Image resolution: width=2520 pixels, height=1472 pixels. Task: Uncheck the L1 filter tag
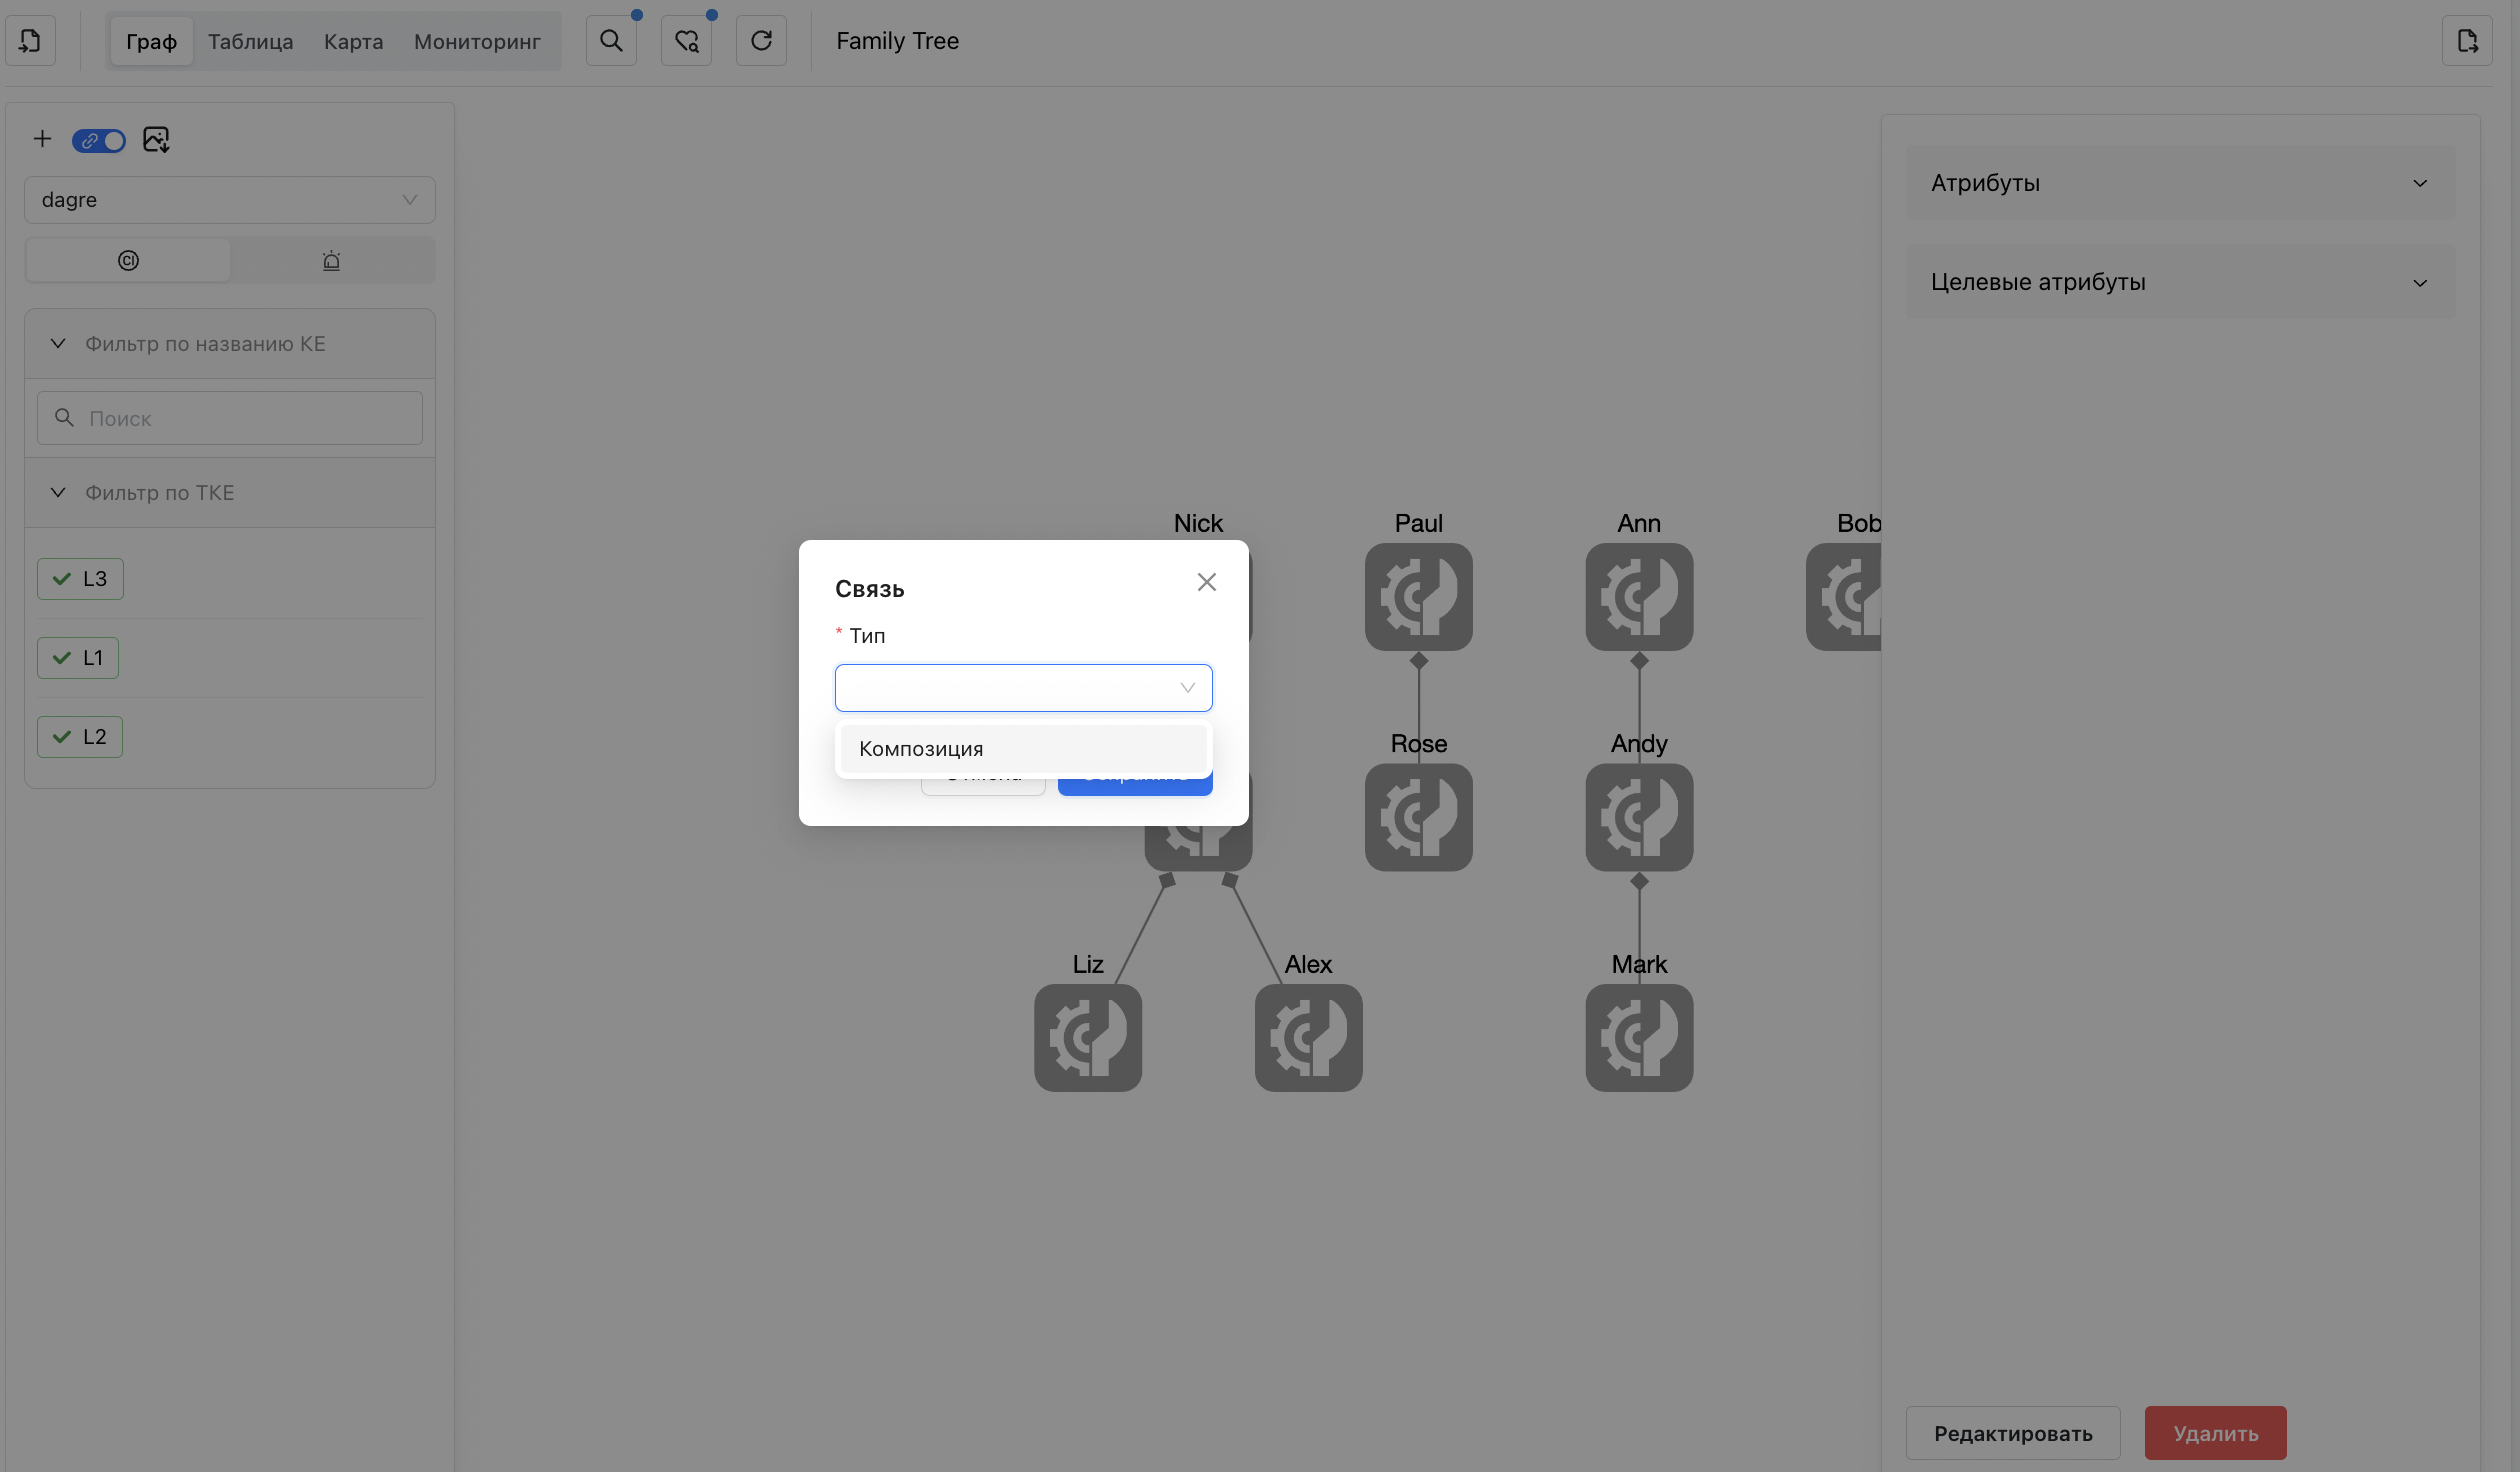pos(78,658)
